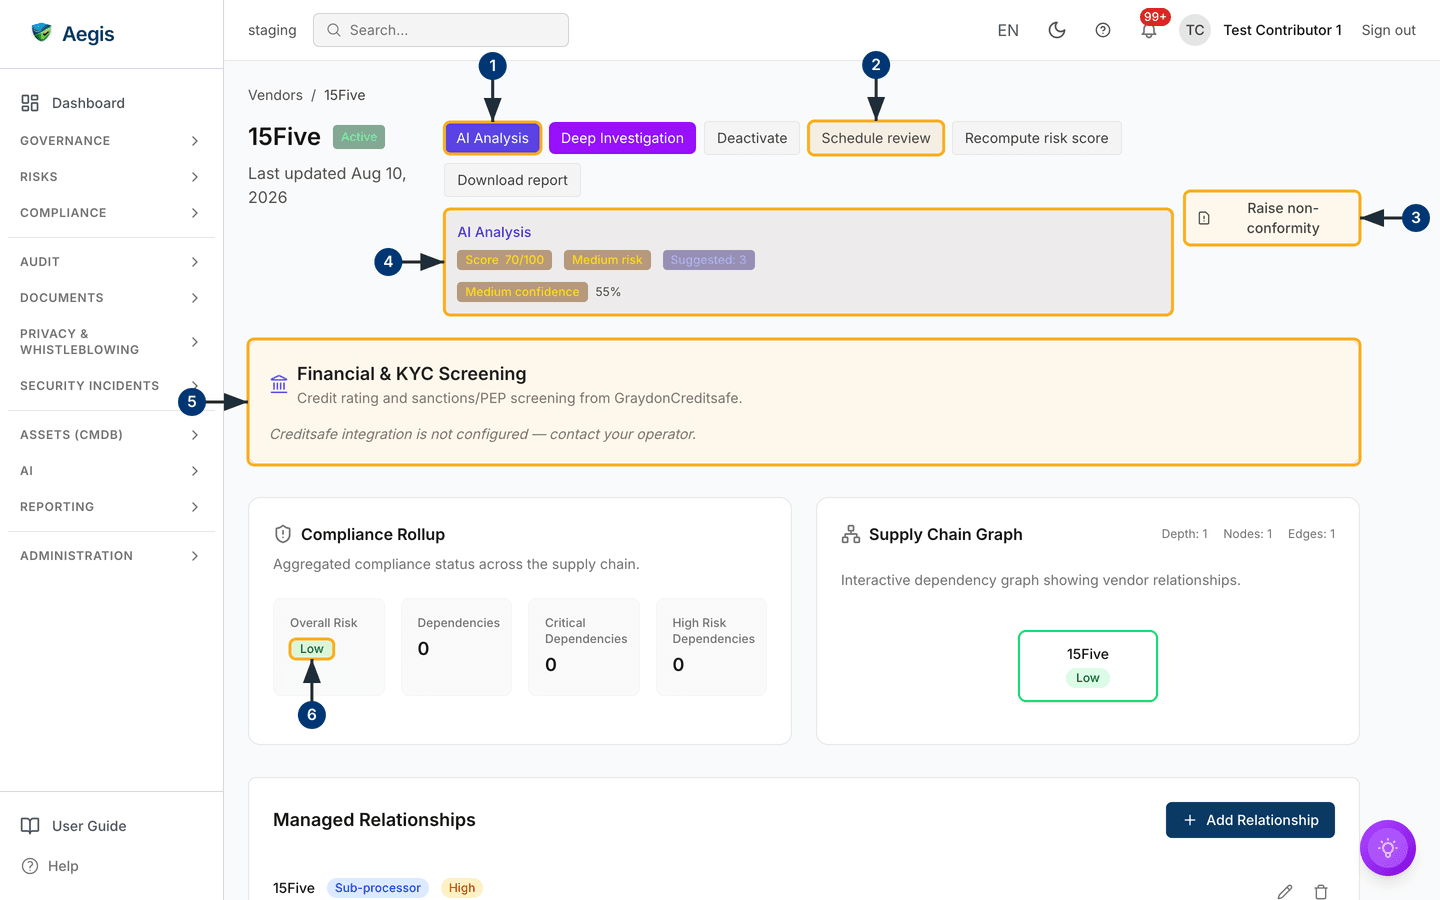Click the Nodes: 1 label
Viewport: 1440px width, 900px height.
(x=1248, y=534)
